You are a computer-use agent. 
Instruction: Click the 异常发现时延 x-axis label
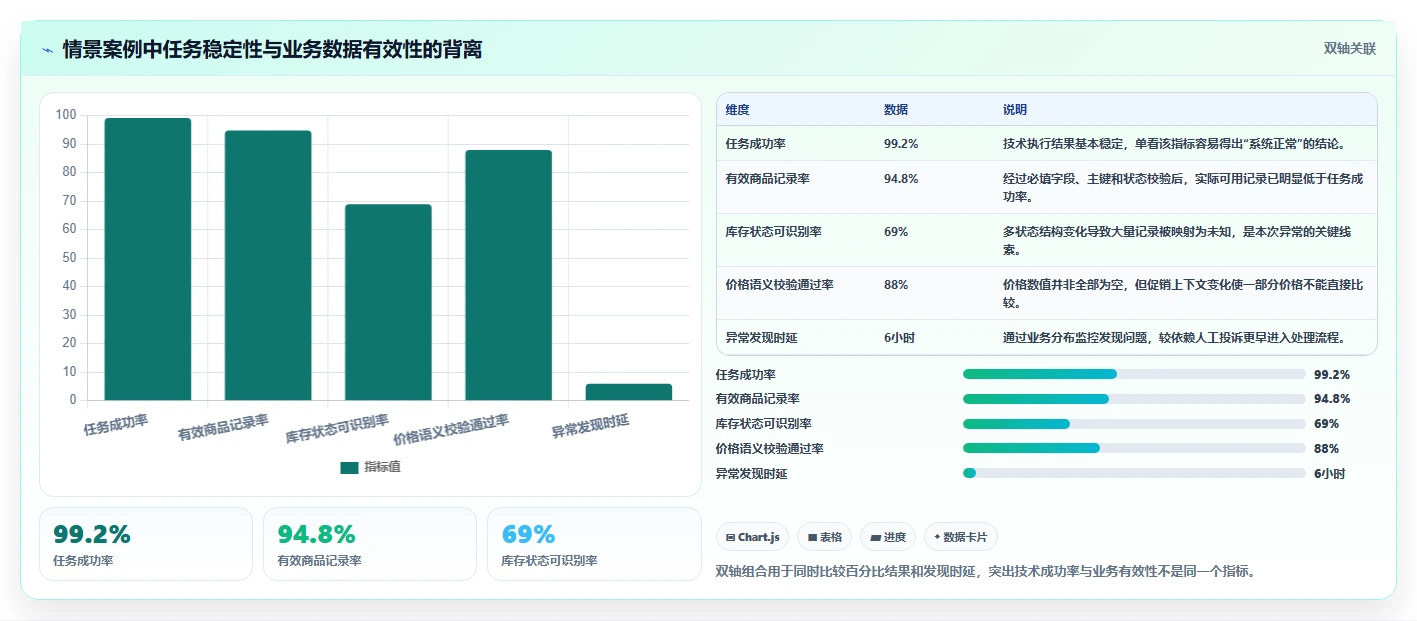click(x=590, y=427)
